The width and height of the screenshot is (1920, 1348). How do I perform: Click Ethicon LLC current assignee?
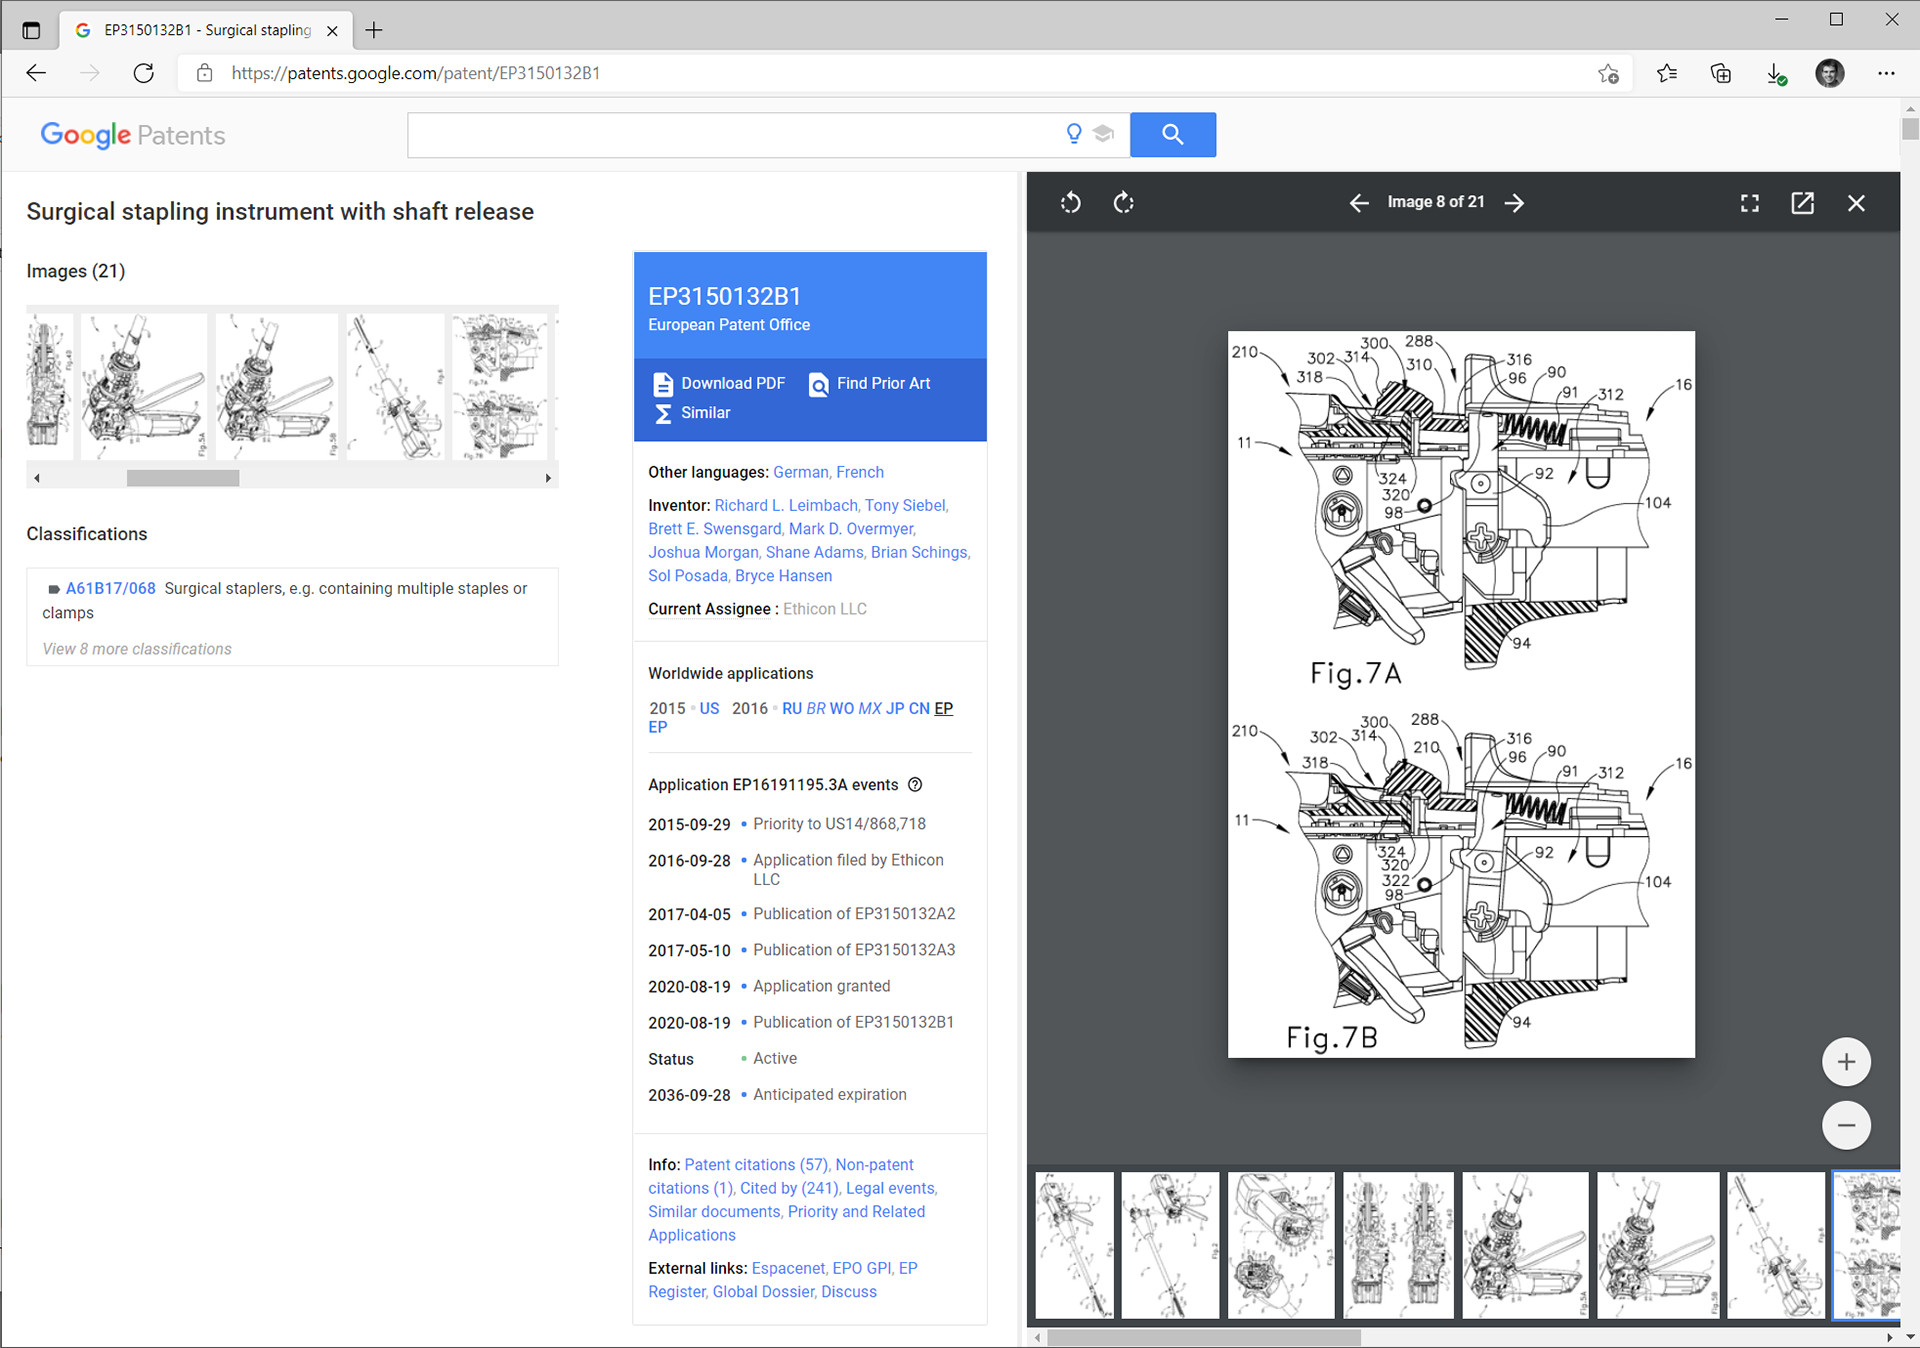pyautogui.click(x=824, y=609)
